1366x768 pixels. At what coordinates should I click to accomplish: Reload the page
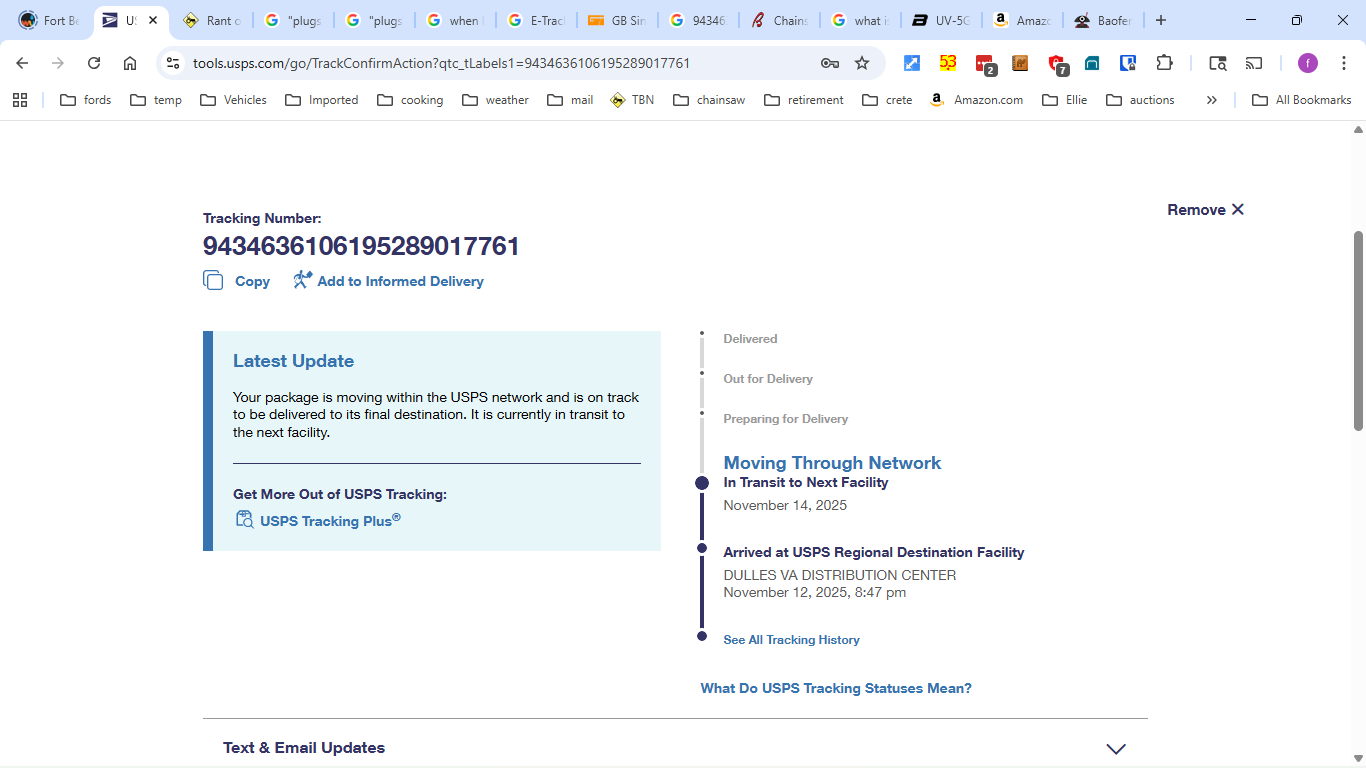tap(94, 63)
